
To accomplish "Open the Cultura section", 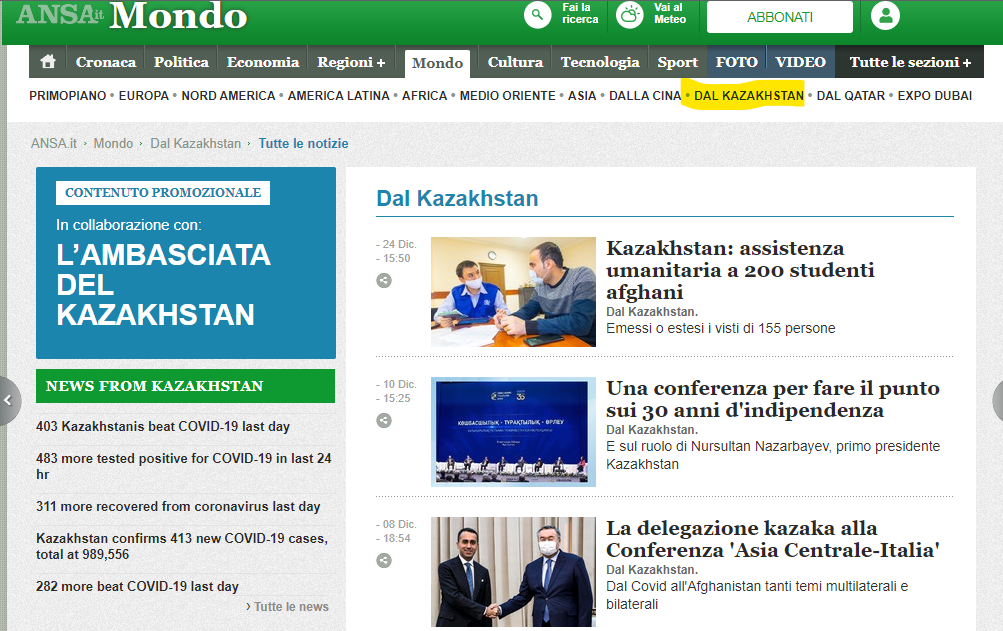I will tap(516, 62).
